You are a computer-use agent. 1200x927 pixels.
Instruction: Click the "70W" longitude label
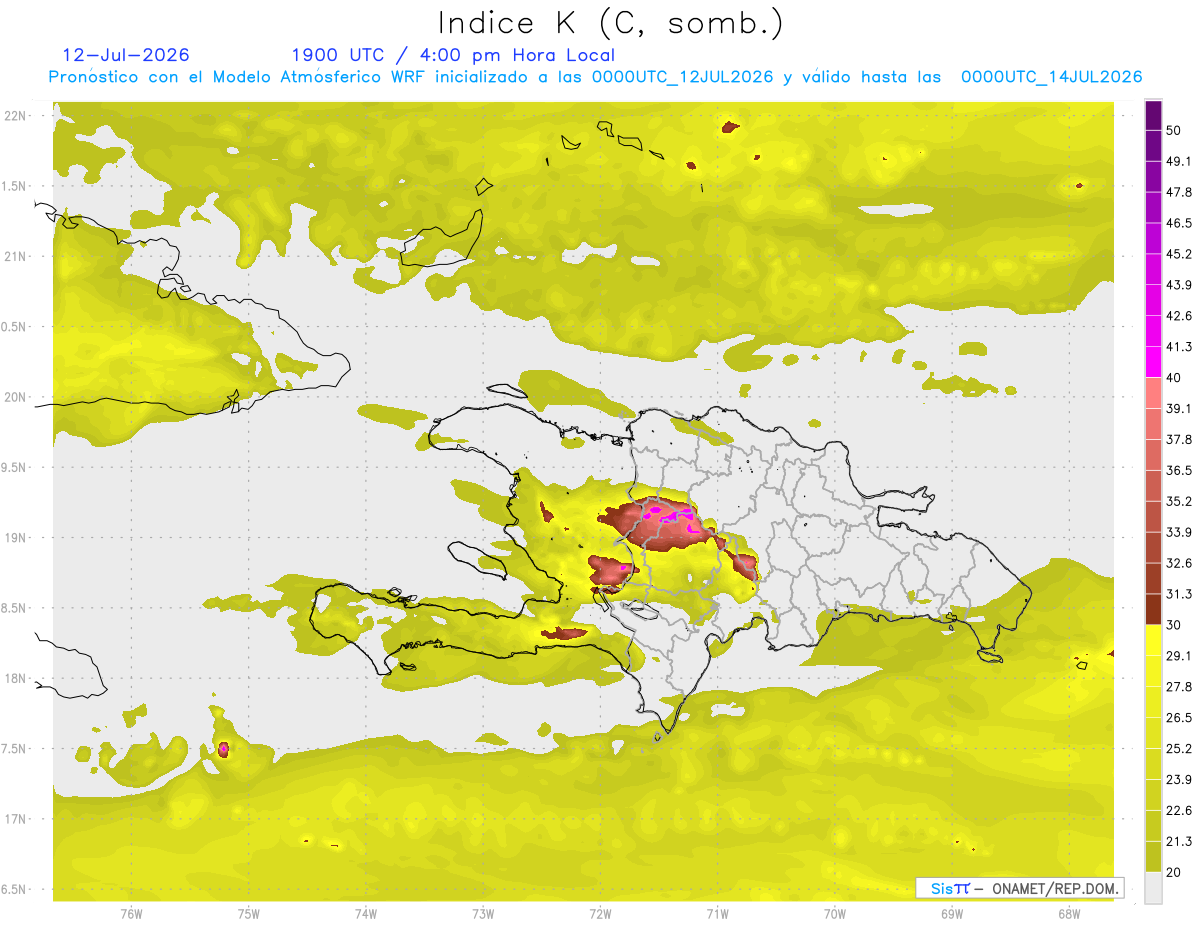coord(835,914)
